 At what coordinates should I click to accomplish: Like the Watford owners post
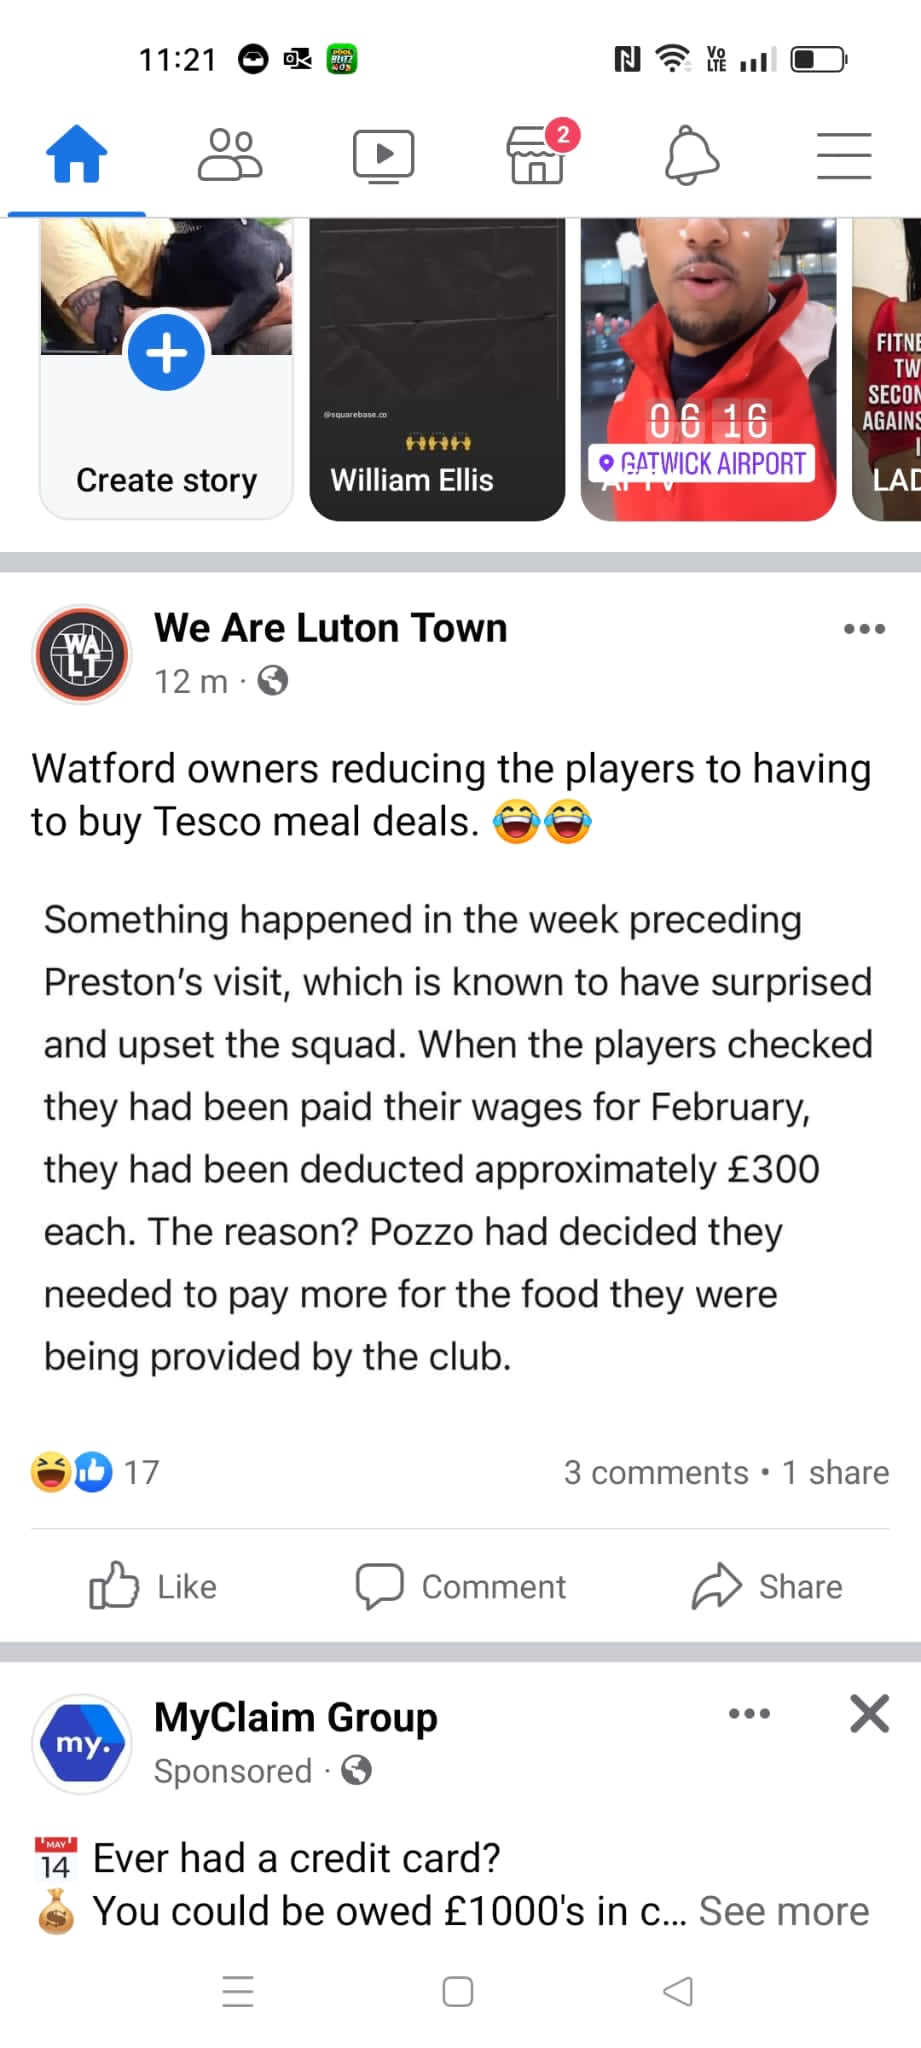pyautogui.click(x=154, y=1586)
